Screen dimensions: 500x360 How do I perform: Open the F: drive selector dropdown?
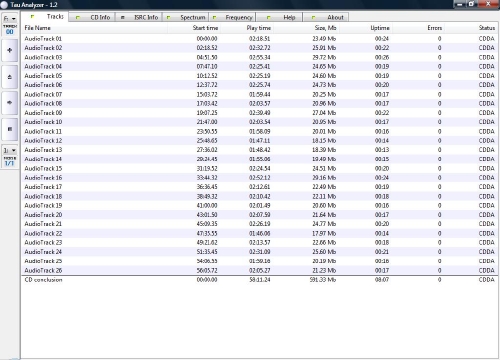coord(10,19)
